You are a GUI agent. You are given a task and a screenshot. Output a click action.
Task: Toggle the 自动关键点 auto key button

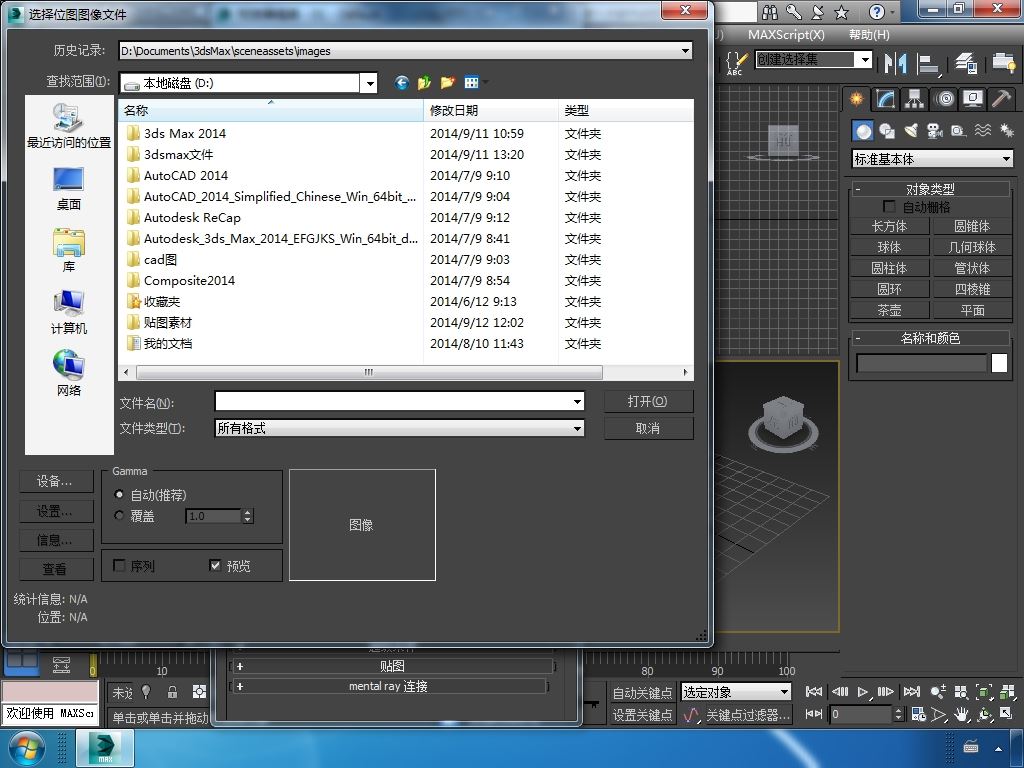(x=642, y=692)
